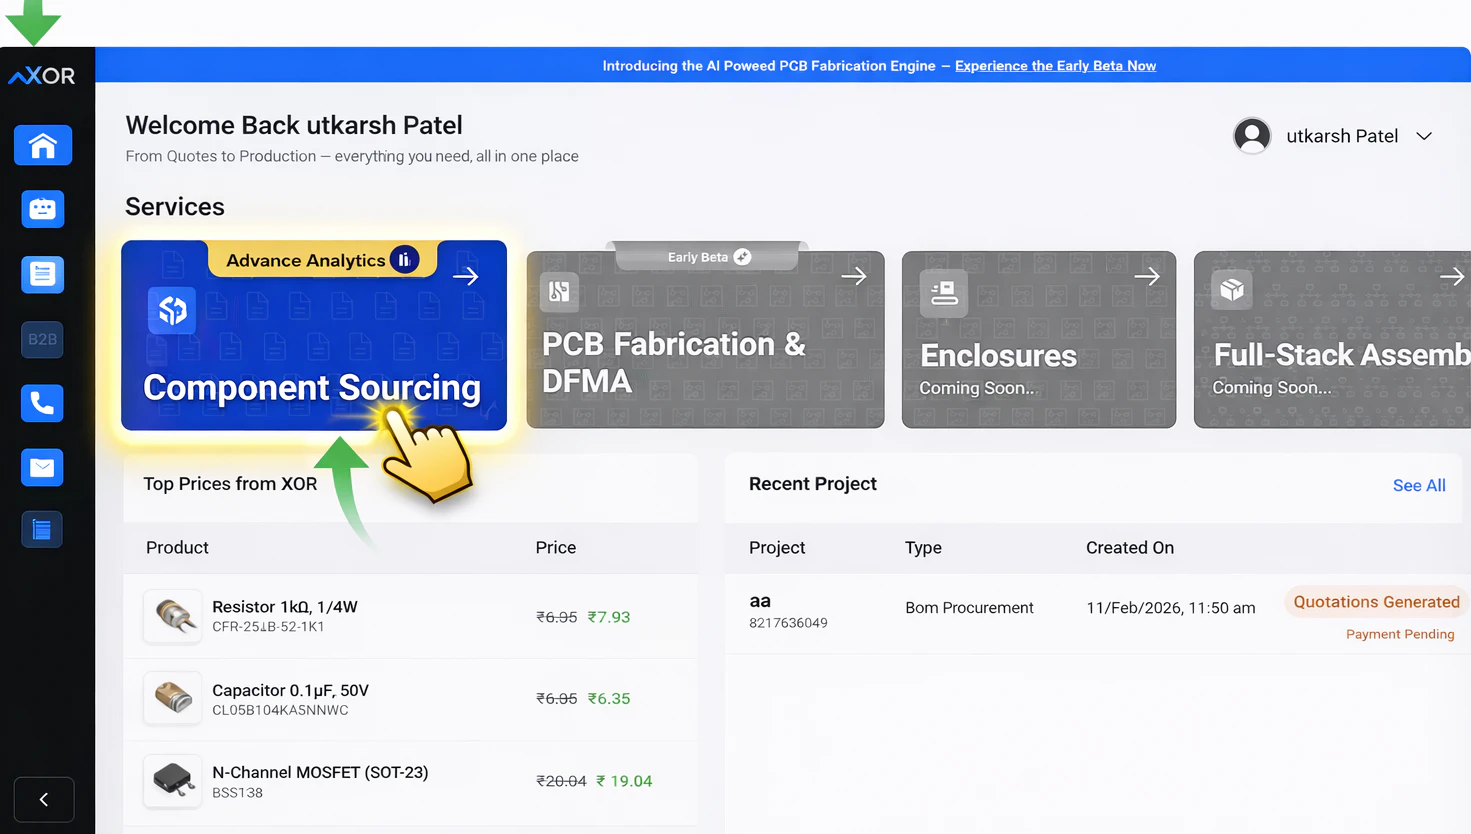The image size is (1471, 834).
Task: Click the Product column header
Action: (177, 548)
